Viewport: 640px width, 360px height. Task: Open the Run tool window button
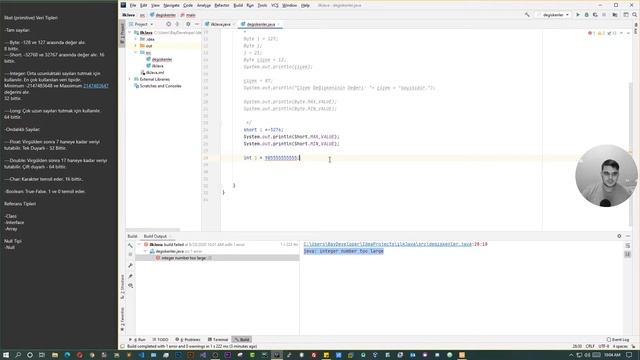[138, 340]
